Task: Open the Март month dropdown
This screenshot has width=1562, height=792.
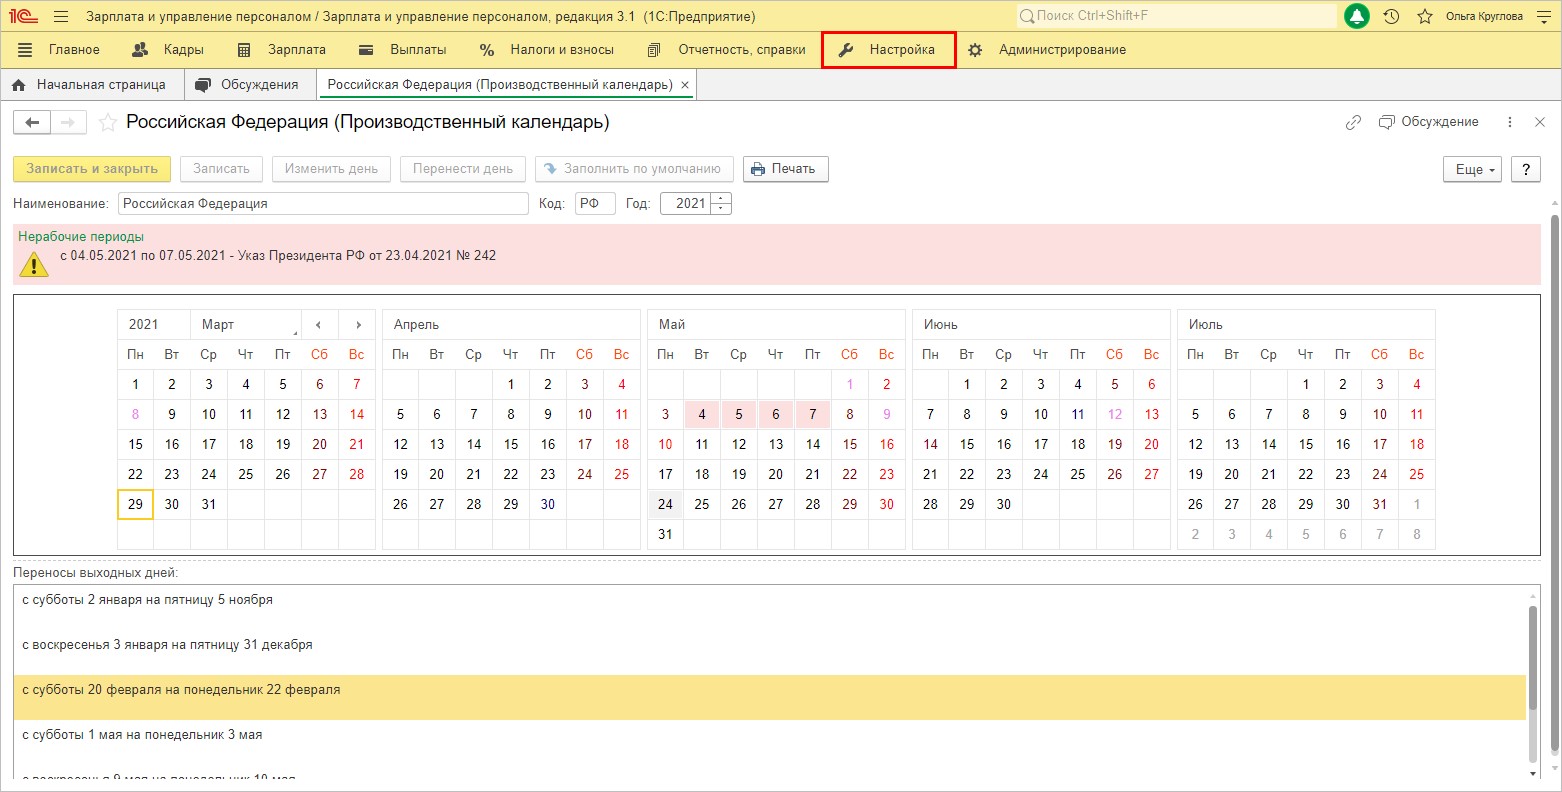Action: [245, 324]
